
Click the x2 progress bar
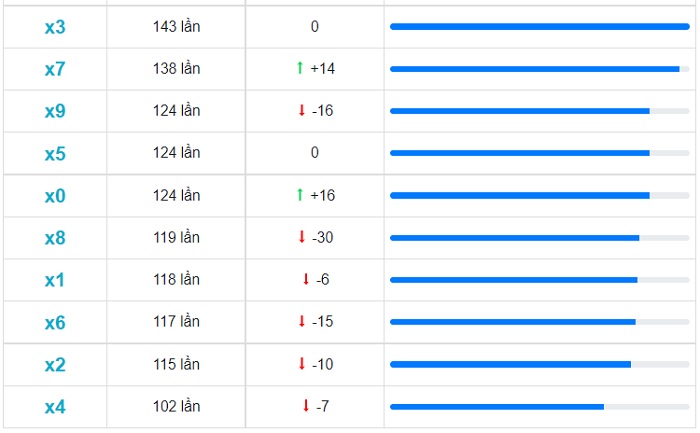pos(510,365)
